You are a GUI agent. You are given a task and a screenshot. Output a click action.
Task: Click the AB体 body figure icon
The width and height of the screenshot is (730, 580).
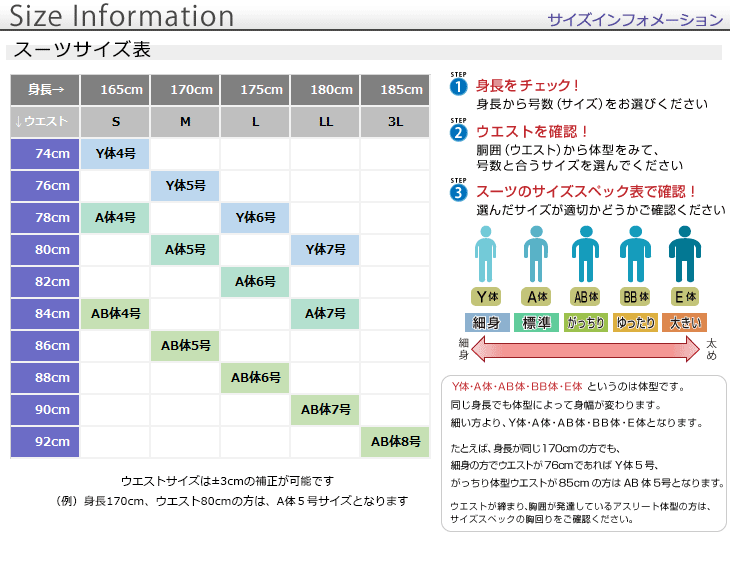coord(586,254)
